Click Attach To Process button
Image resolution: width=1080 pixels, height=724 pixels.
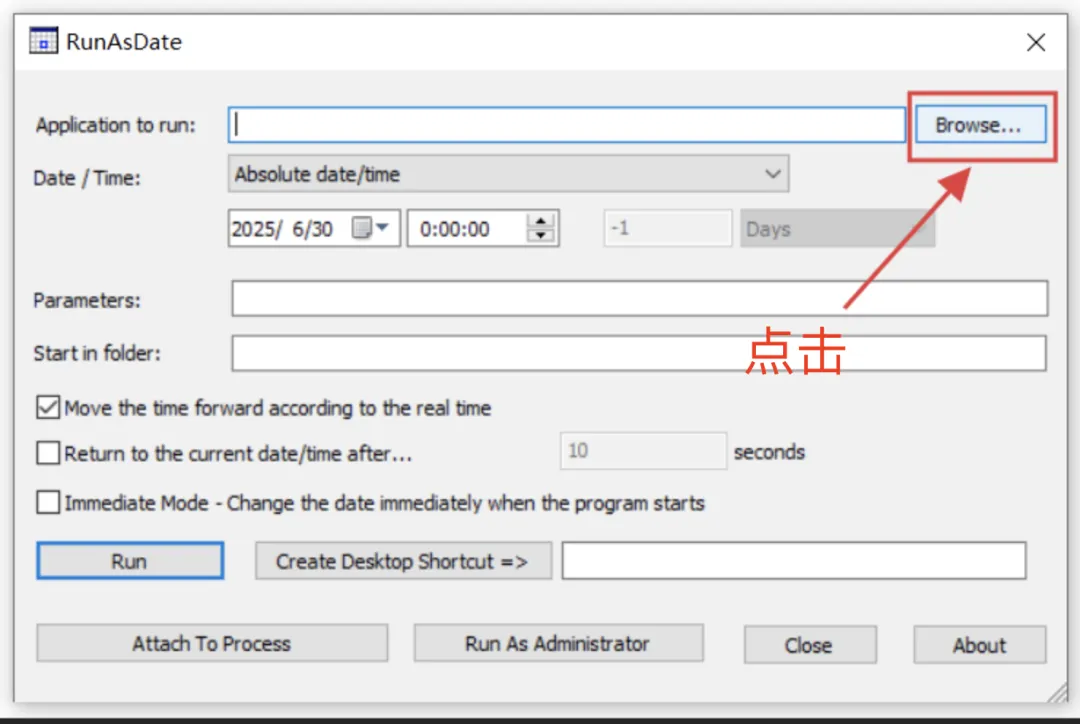212,643
